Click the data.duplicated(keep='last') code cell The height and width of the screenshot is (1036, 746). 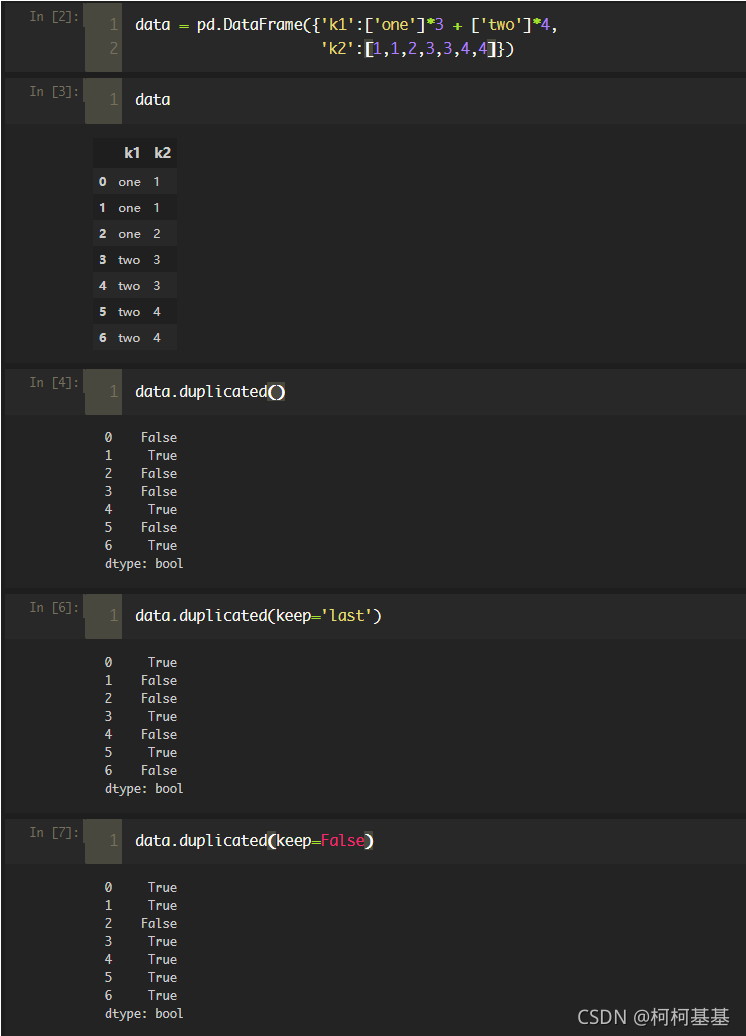coord(258,616)
